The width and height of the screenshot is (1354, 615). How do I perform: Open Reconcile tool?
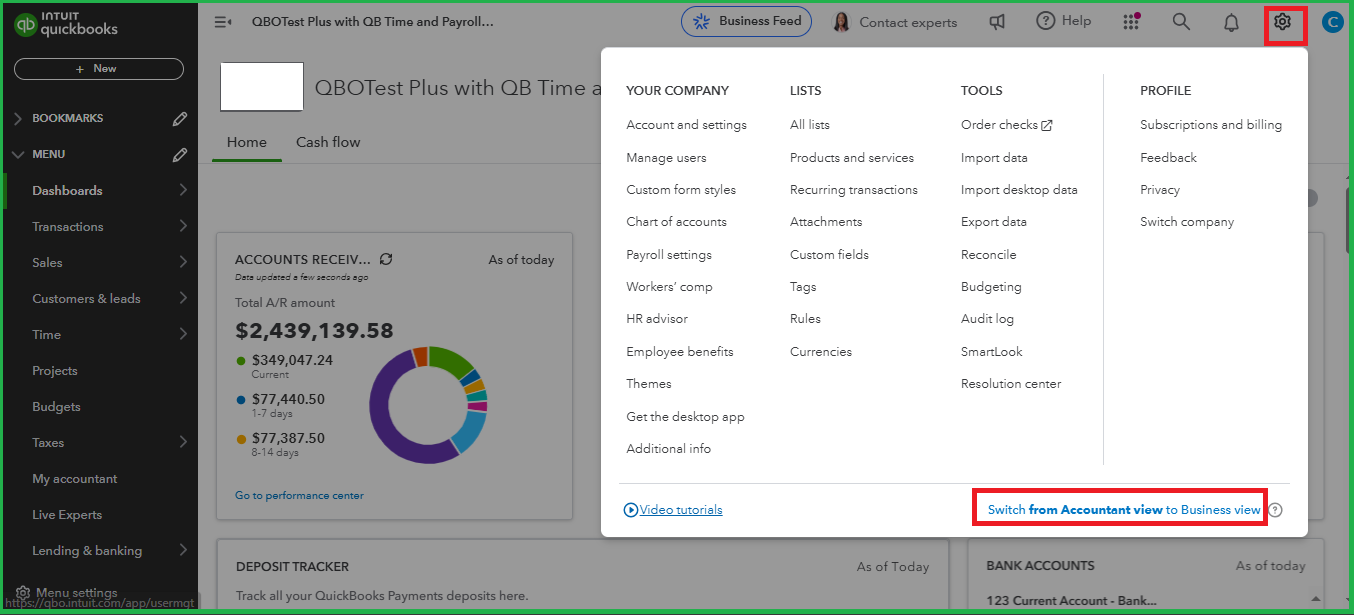tap(989, 255)
